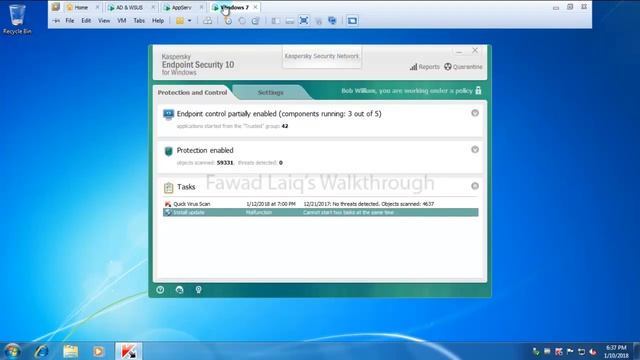
Task: Click the taskbar clock showing 6:37 PM
Action: [616, 351]
